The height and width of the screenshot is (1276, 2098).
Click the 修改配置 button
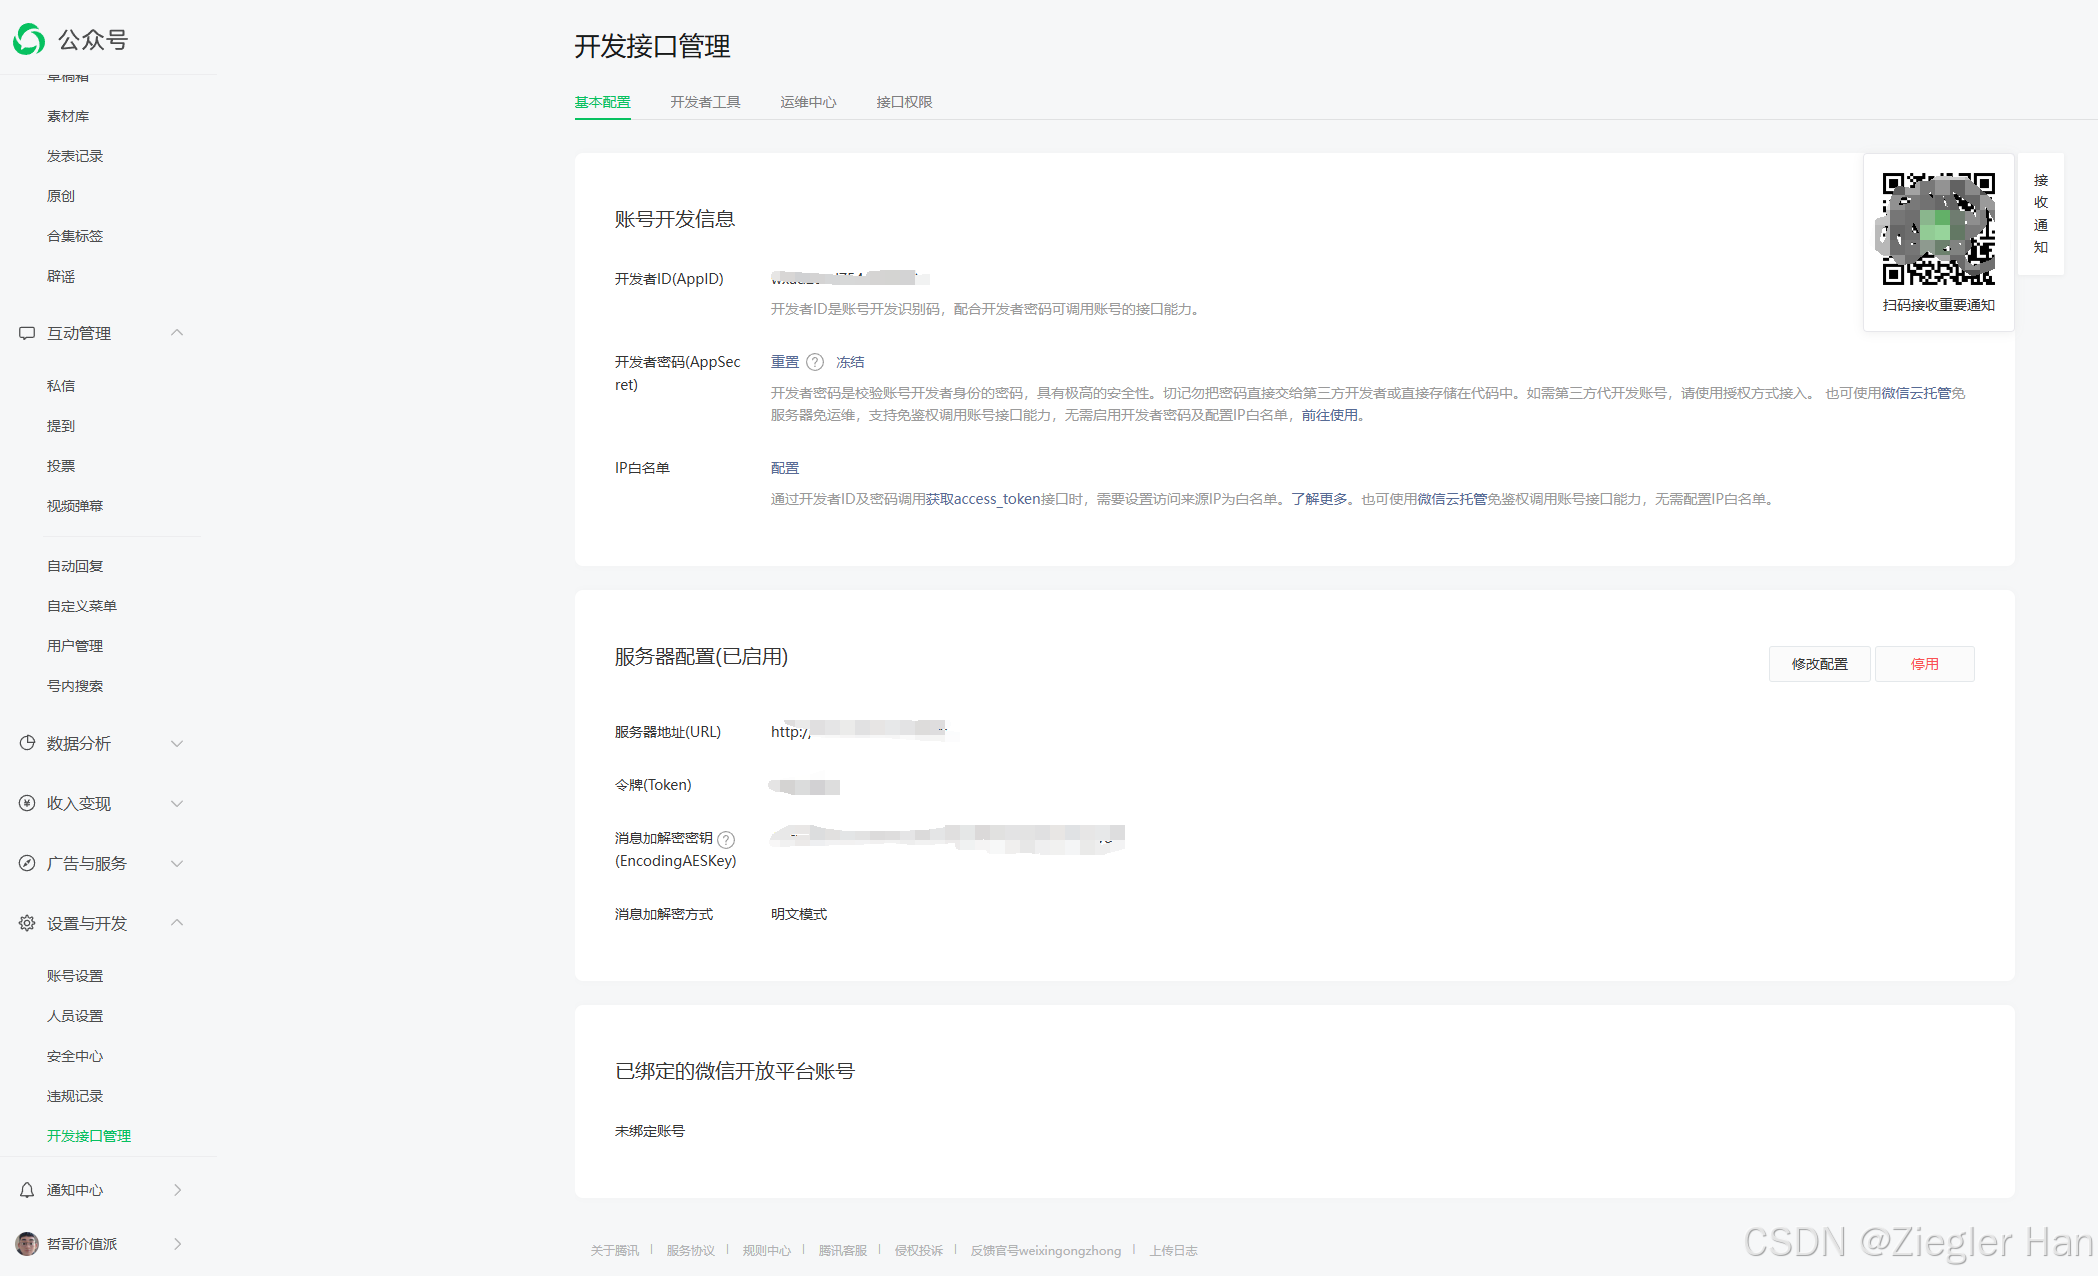coord(1819,664)
